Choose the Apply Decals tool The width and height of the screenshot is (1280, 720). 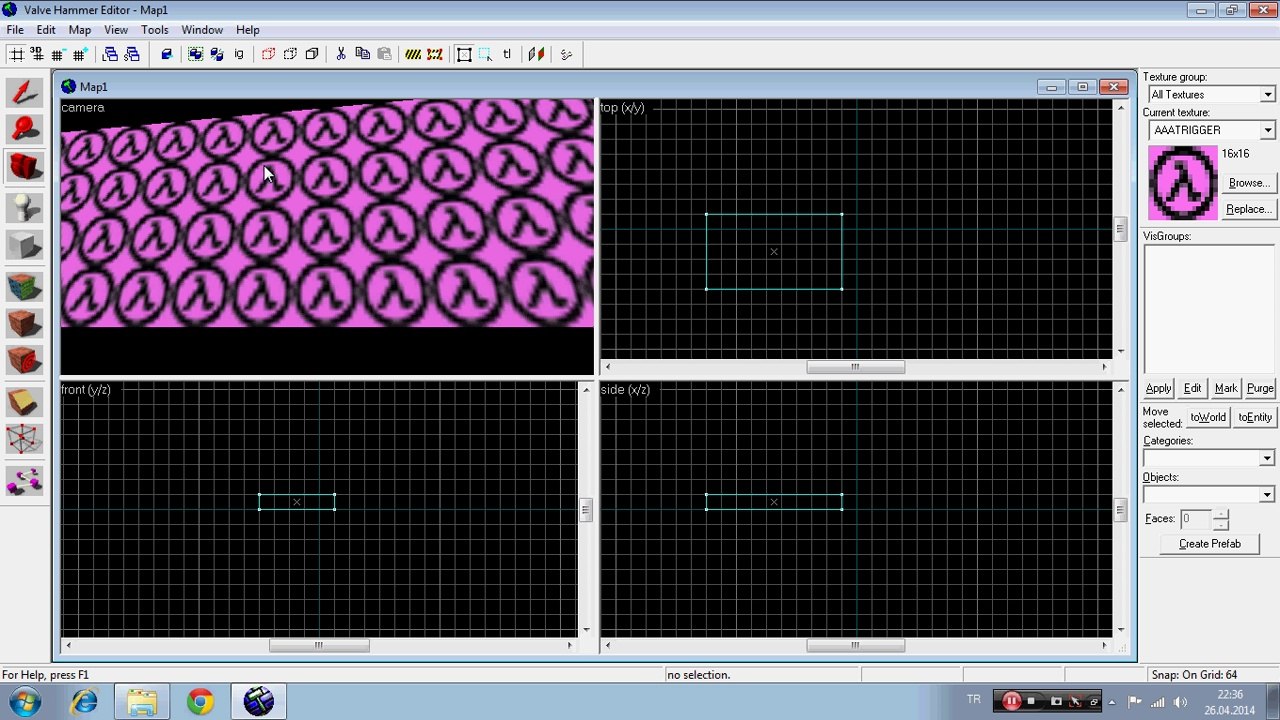[x=25, y=361]
